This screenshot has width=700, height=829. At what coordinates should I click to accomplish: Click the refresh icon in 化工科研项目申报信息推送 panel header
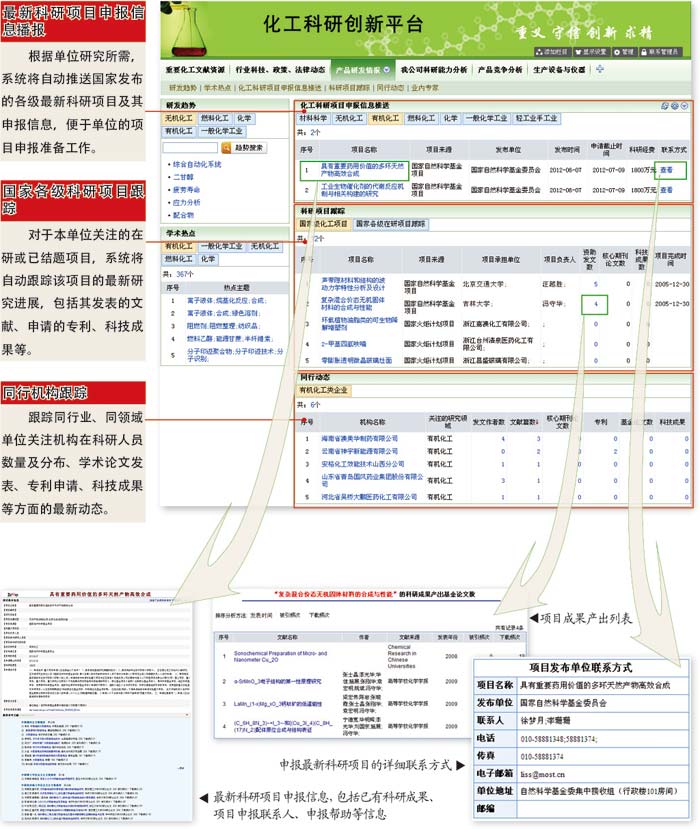pyautogui.click(x=665, y=106)
